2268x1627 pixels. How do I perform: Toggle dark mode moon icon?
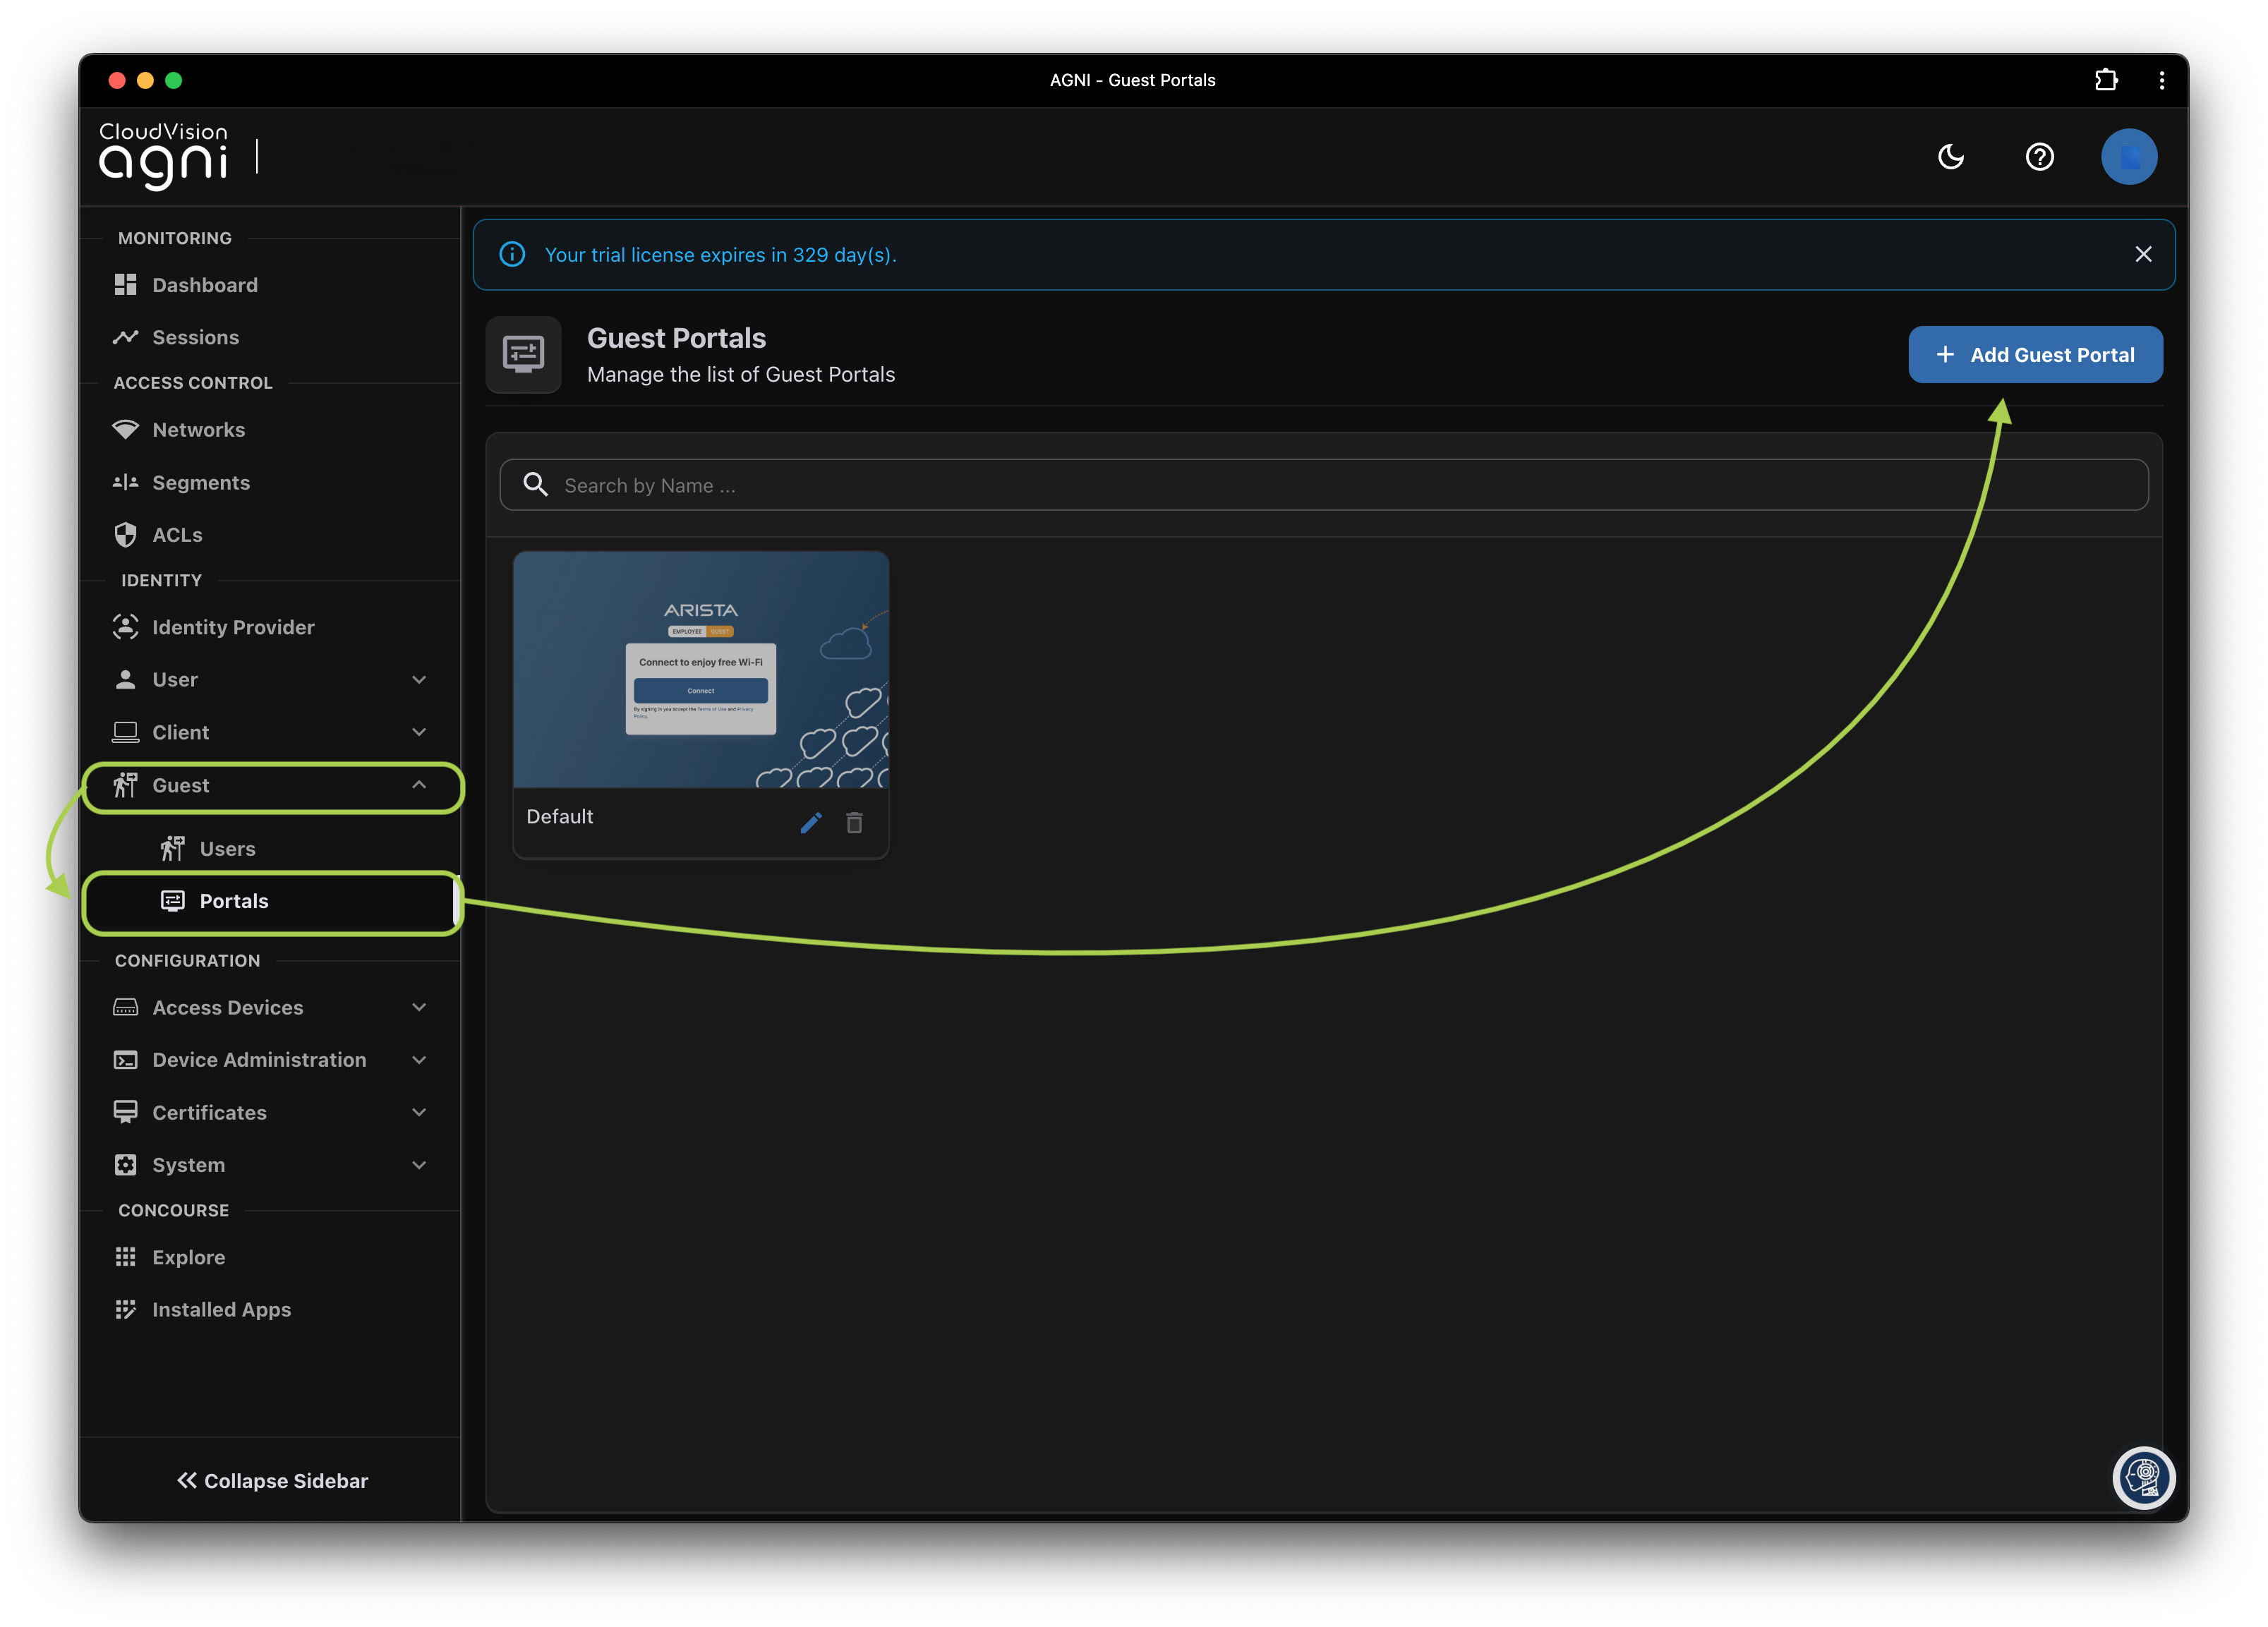tap(1951, 157)
